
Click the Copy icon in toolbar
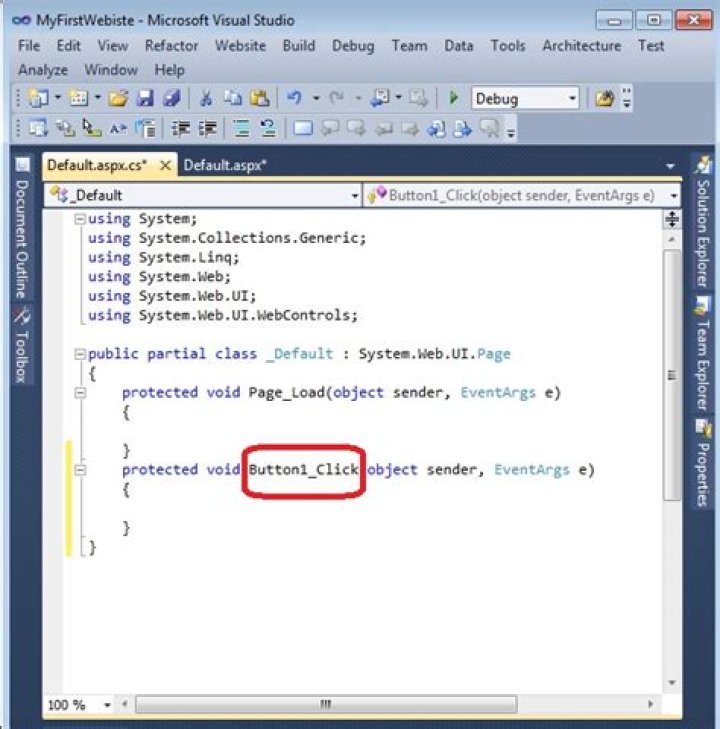coord(233,98)
